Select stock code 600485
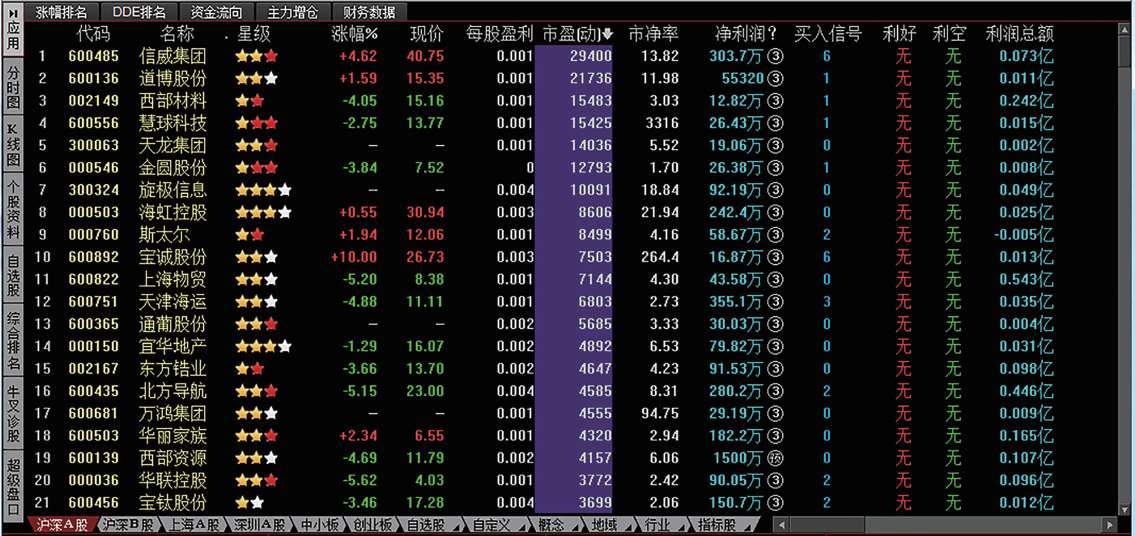 pos(93,56)
